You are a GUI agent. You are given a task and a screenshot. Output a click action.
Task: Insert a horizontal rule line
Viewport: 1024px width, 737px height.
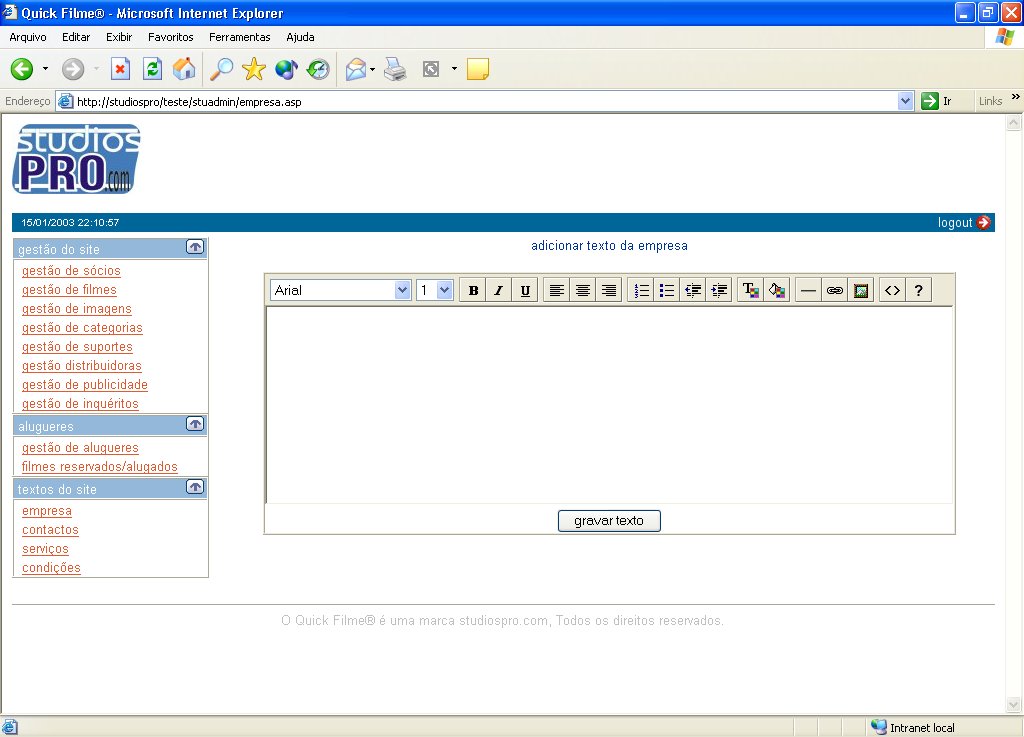(808, 290)
